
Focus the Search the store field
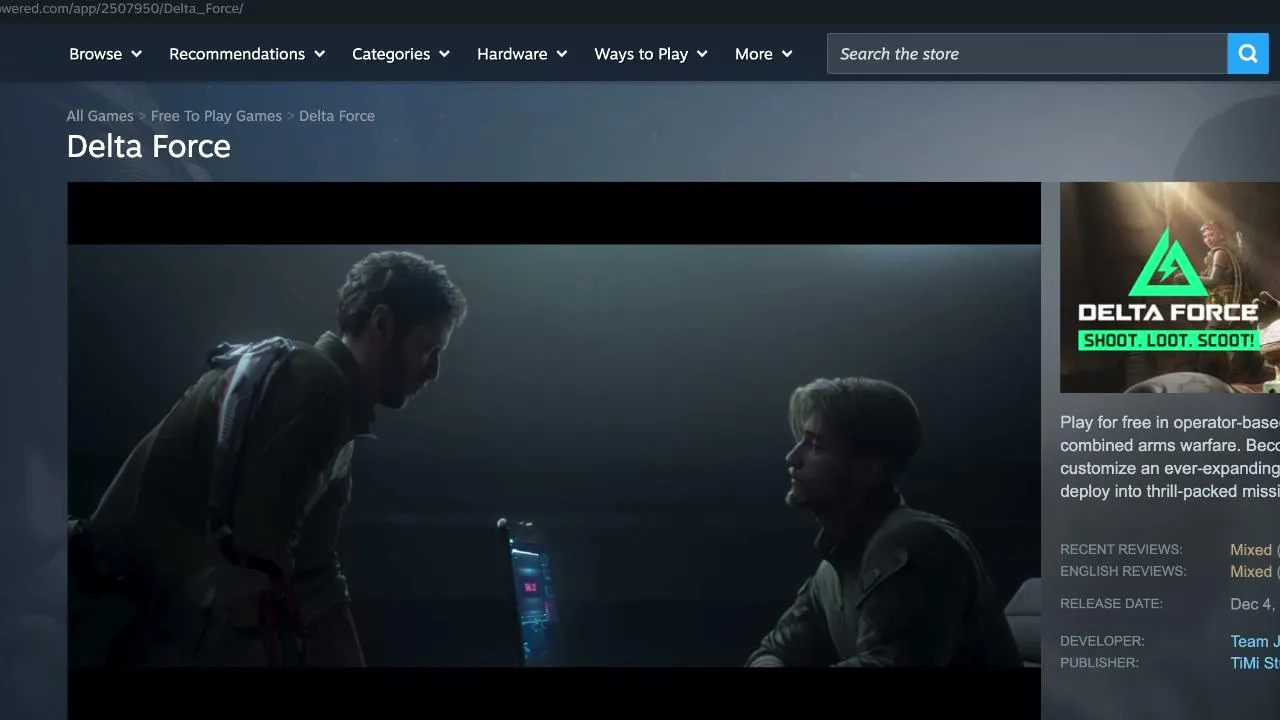coord(1027,54)
